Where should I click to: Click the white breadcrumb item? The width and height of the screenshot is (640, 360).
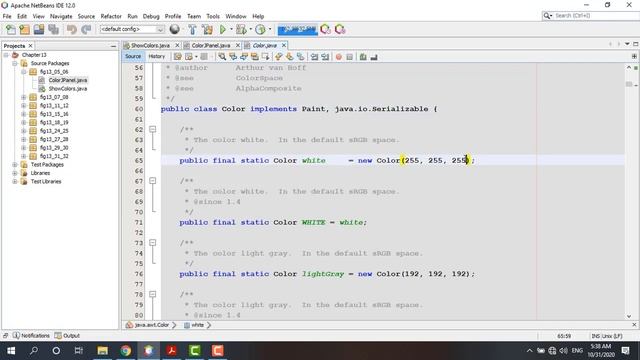[198, 325]
